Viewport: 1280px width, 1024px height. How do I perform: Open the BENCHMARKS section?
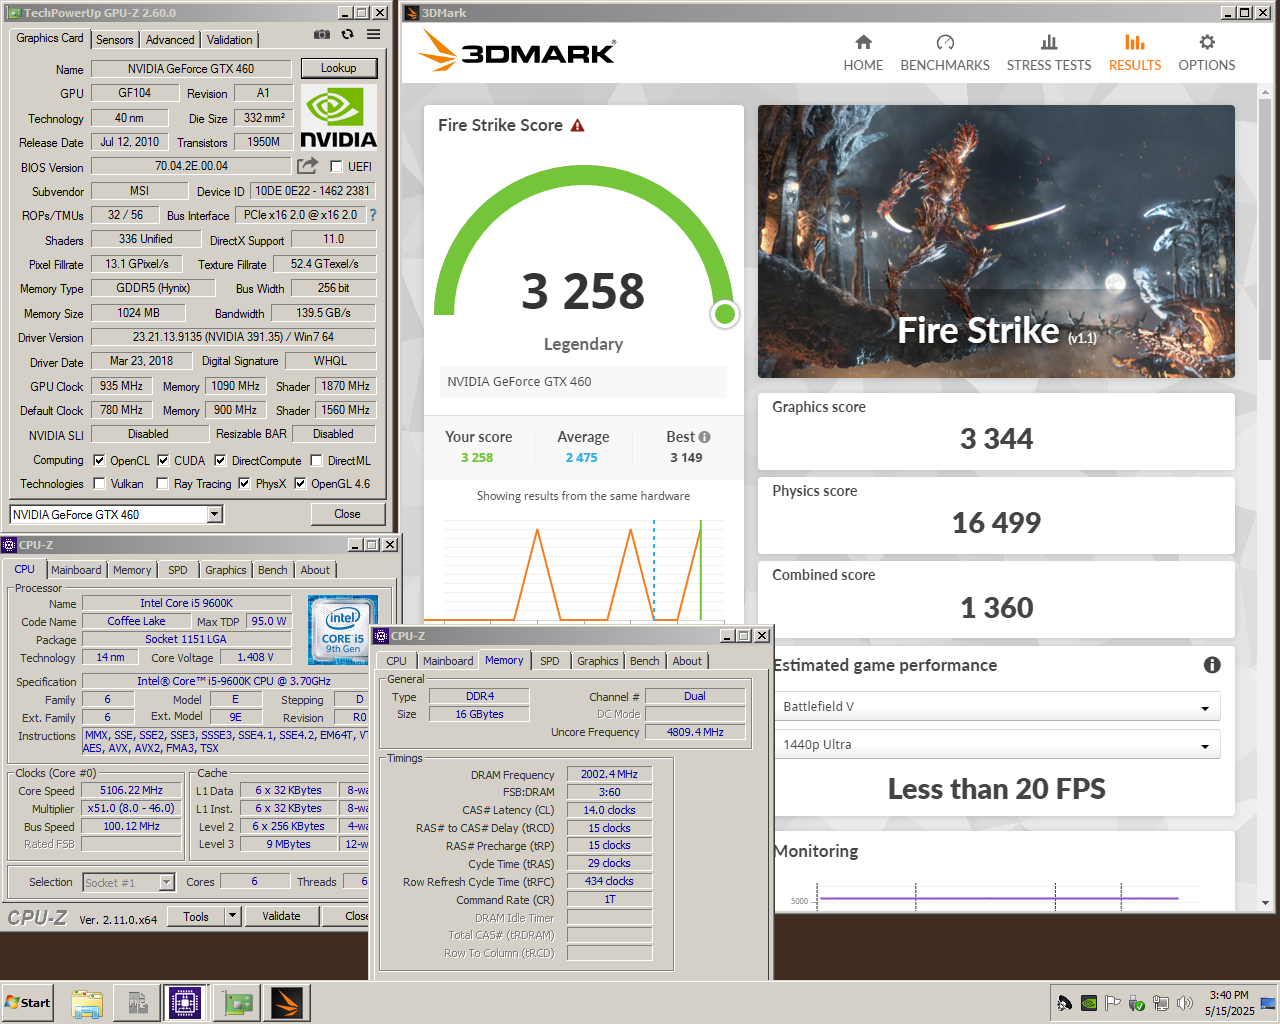click(x=945, y=53)
